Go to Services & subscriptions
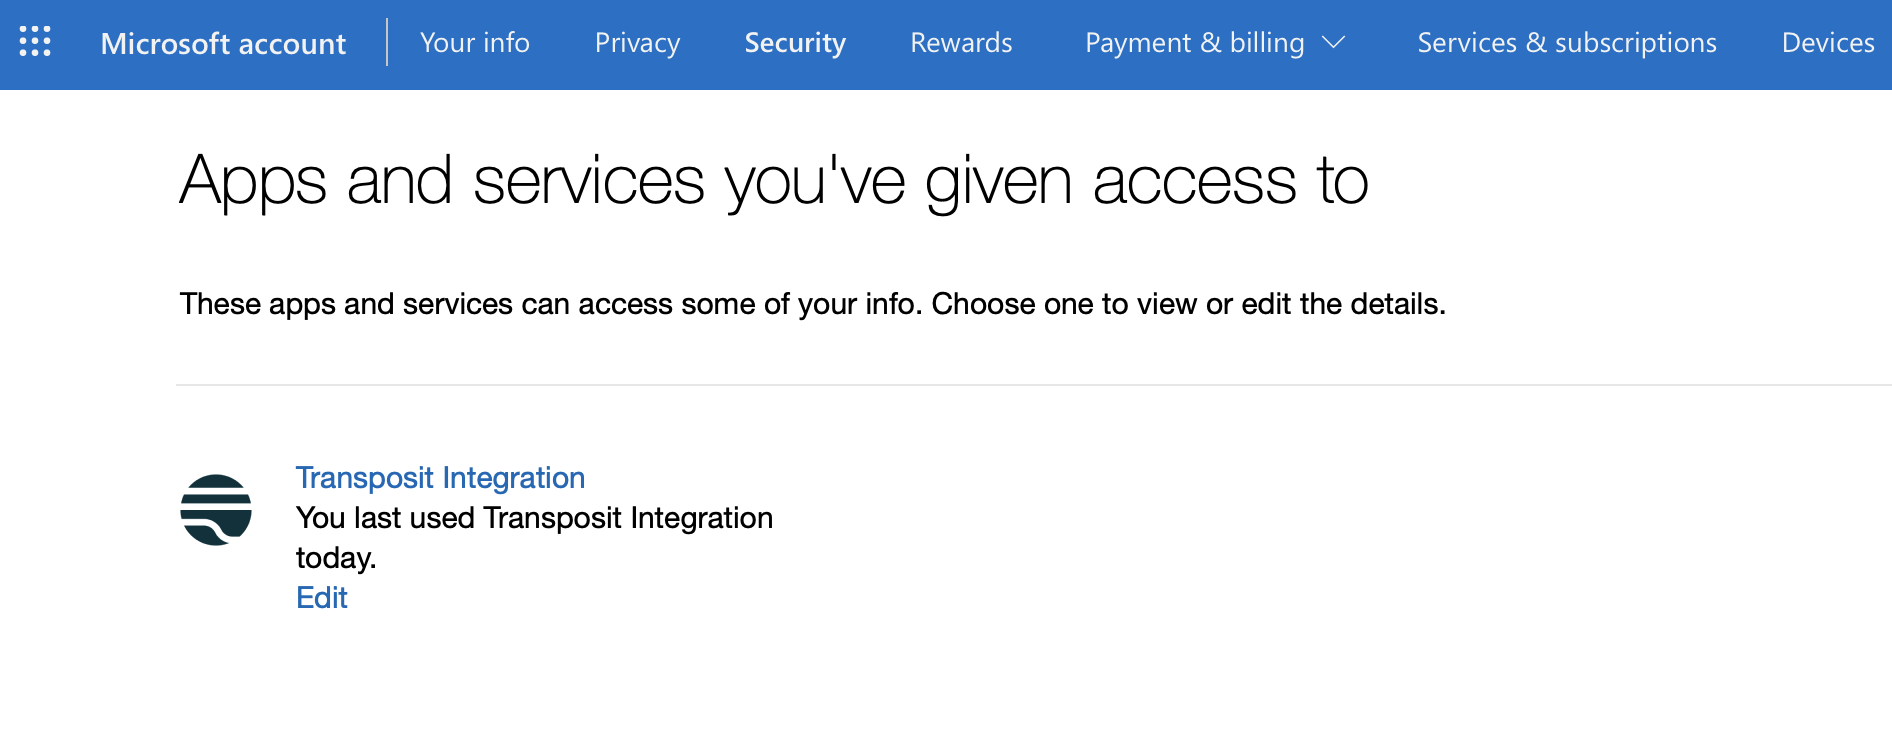This screenshot has width=1892, height=734. click(x=1566, y=43)
